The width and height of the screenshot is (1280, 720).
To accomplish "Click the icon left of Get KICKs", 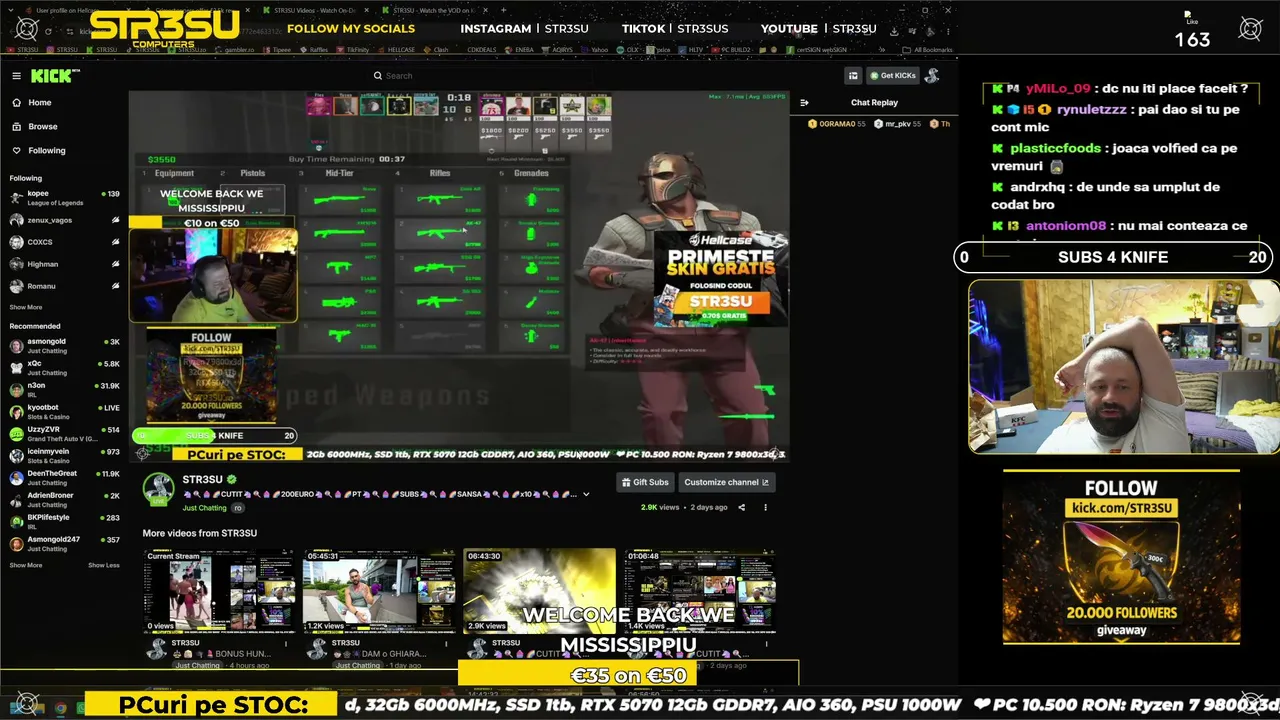I will point(853,76).
